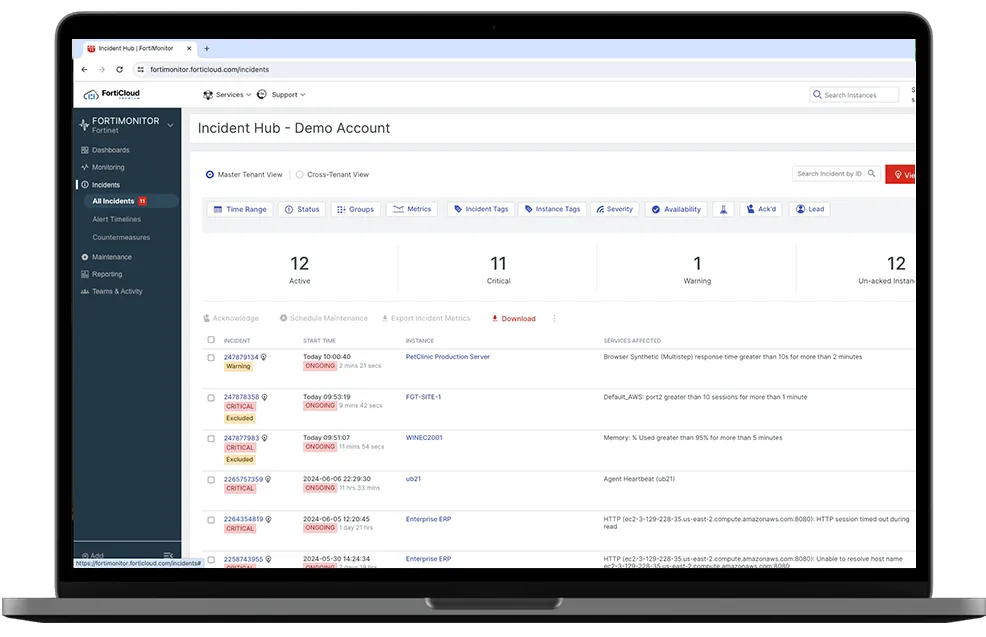Open the Support dropdown menu
Image resolution: width=986 pixels, height=637 pixels.
(282, 95)
